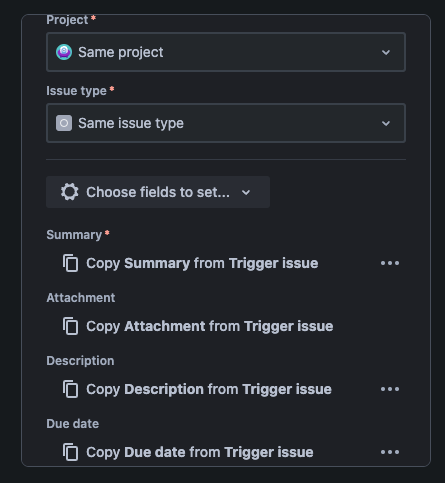Select Copy Description from Trigger issue text

[x=209, y=389]
